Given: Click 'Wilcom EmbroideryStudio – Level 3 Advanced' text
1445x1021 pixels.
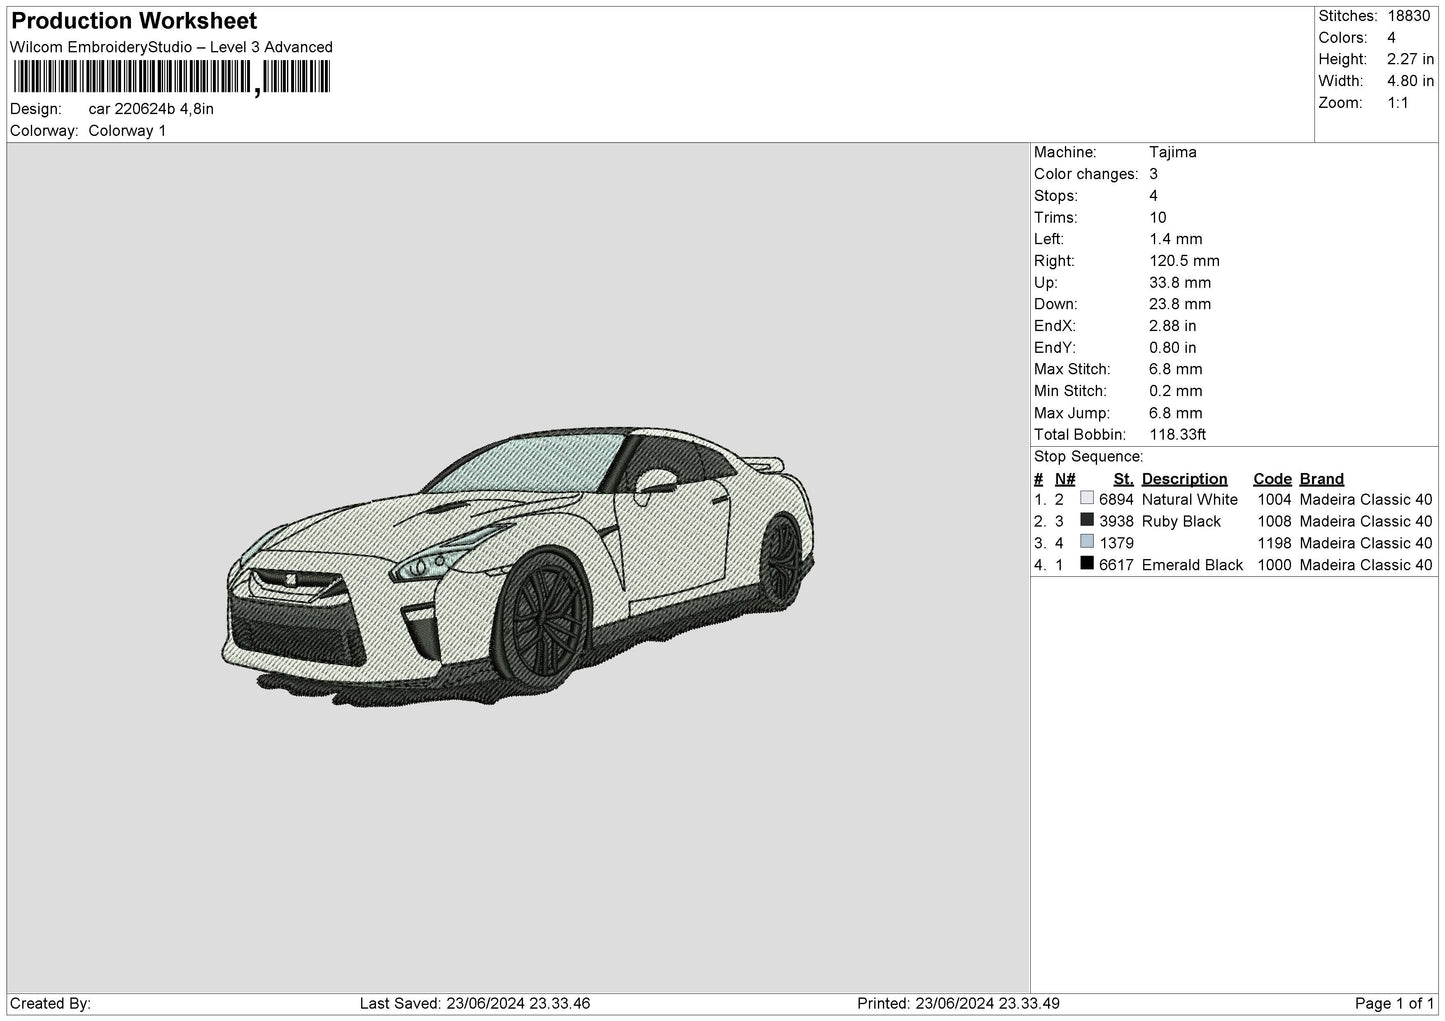Looking at the screenshot, I should (x=171, y=47).
